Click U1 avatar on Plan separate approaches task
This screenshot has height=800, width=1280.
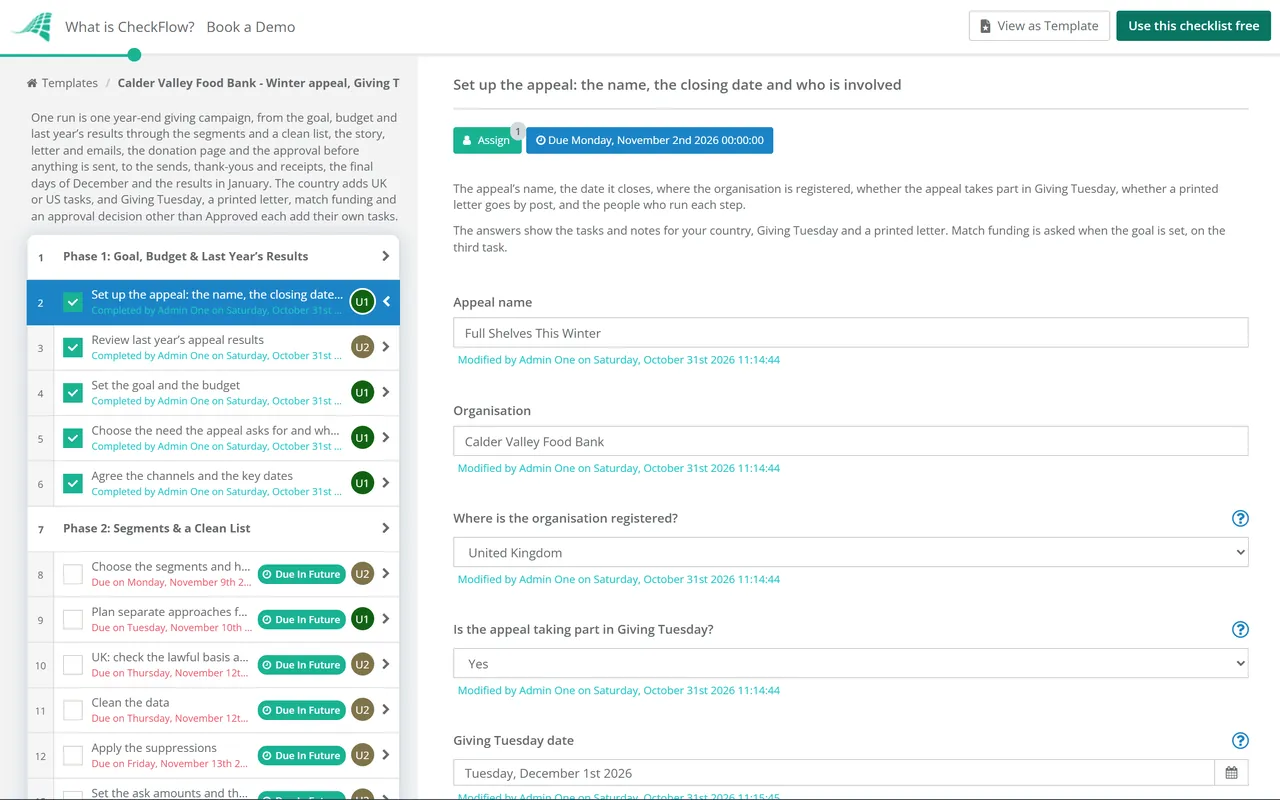[x=362, y=619]
